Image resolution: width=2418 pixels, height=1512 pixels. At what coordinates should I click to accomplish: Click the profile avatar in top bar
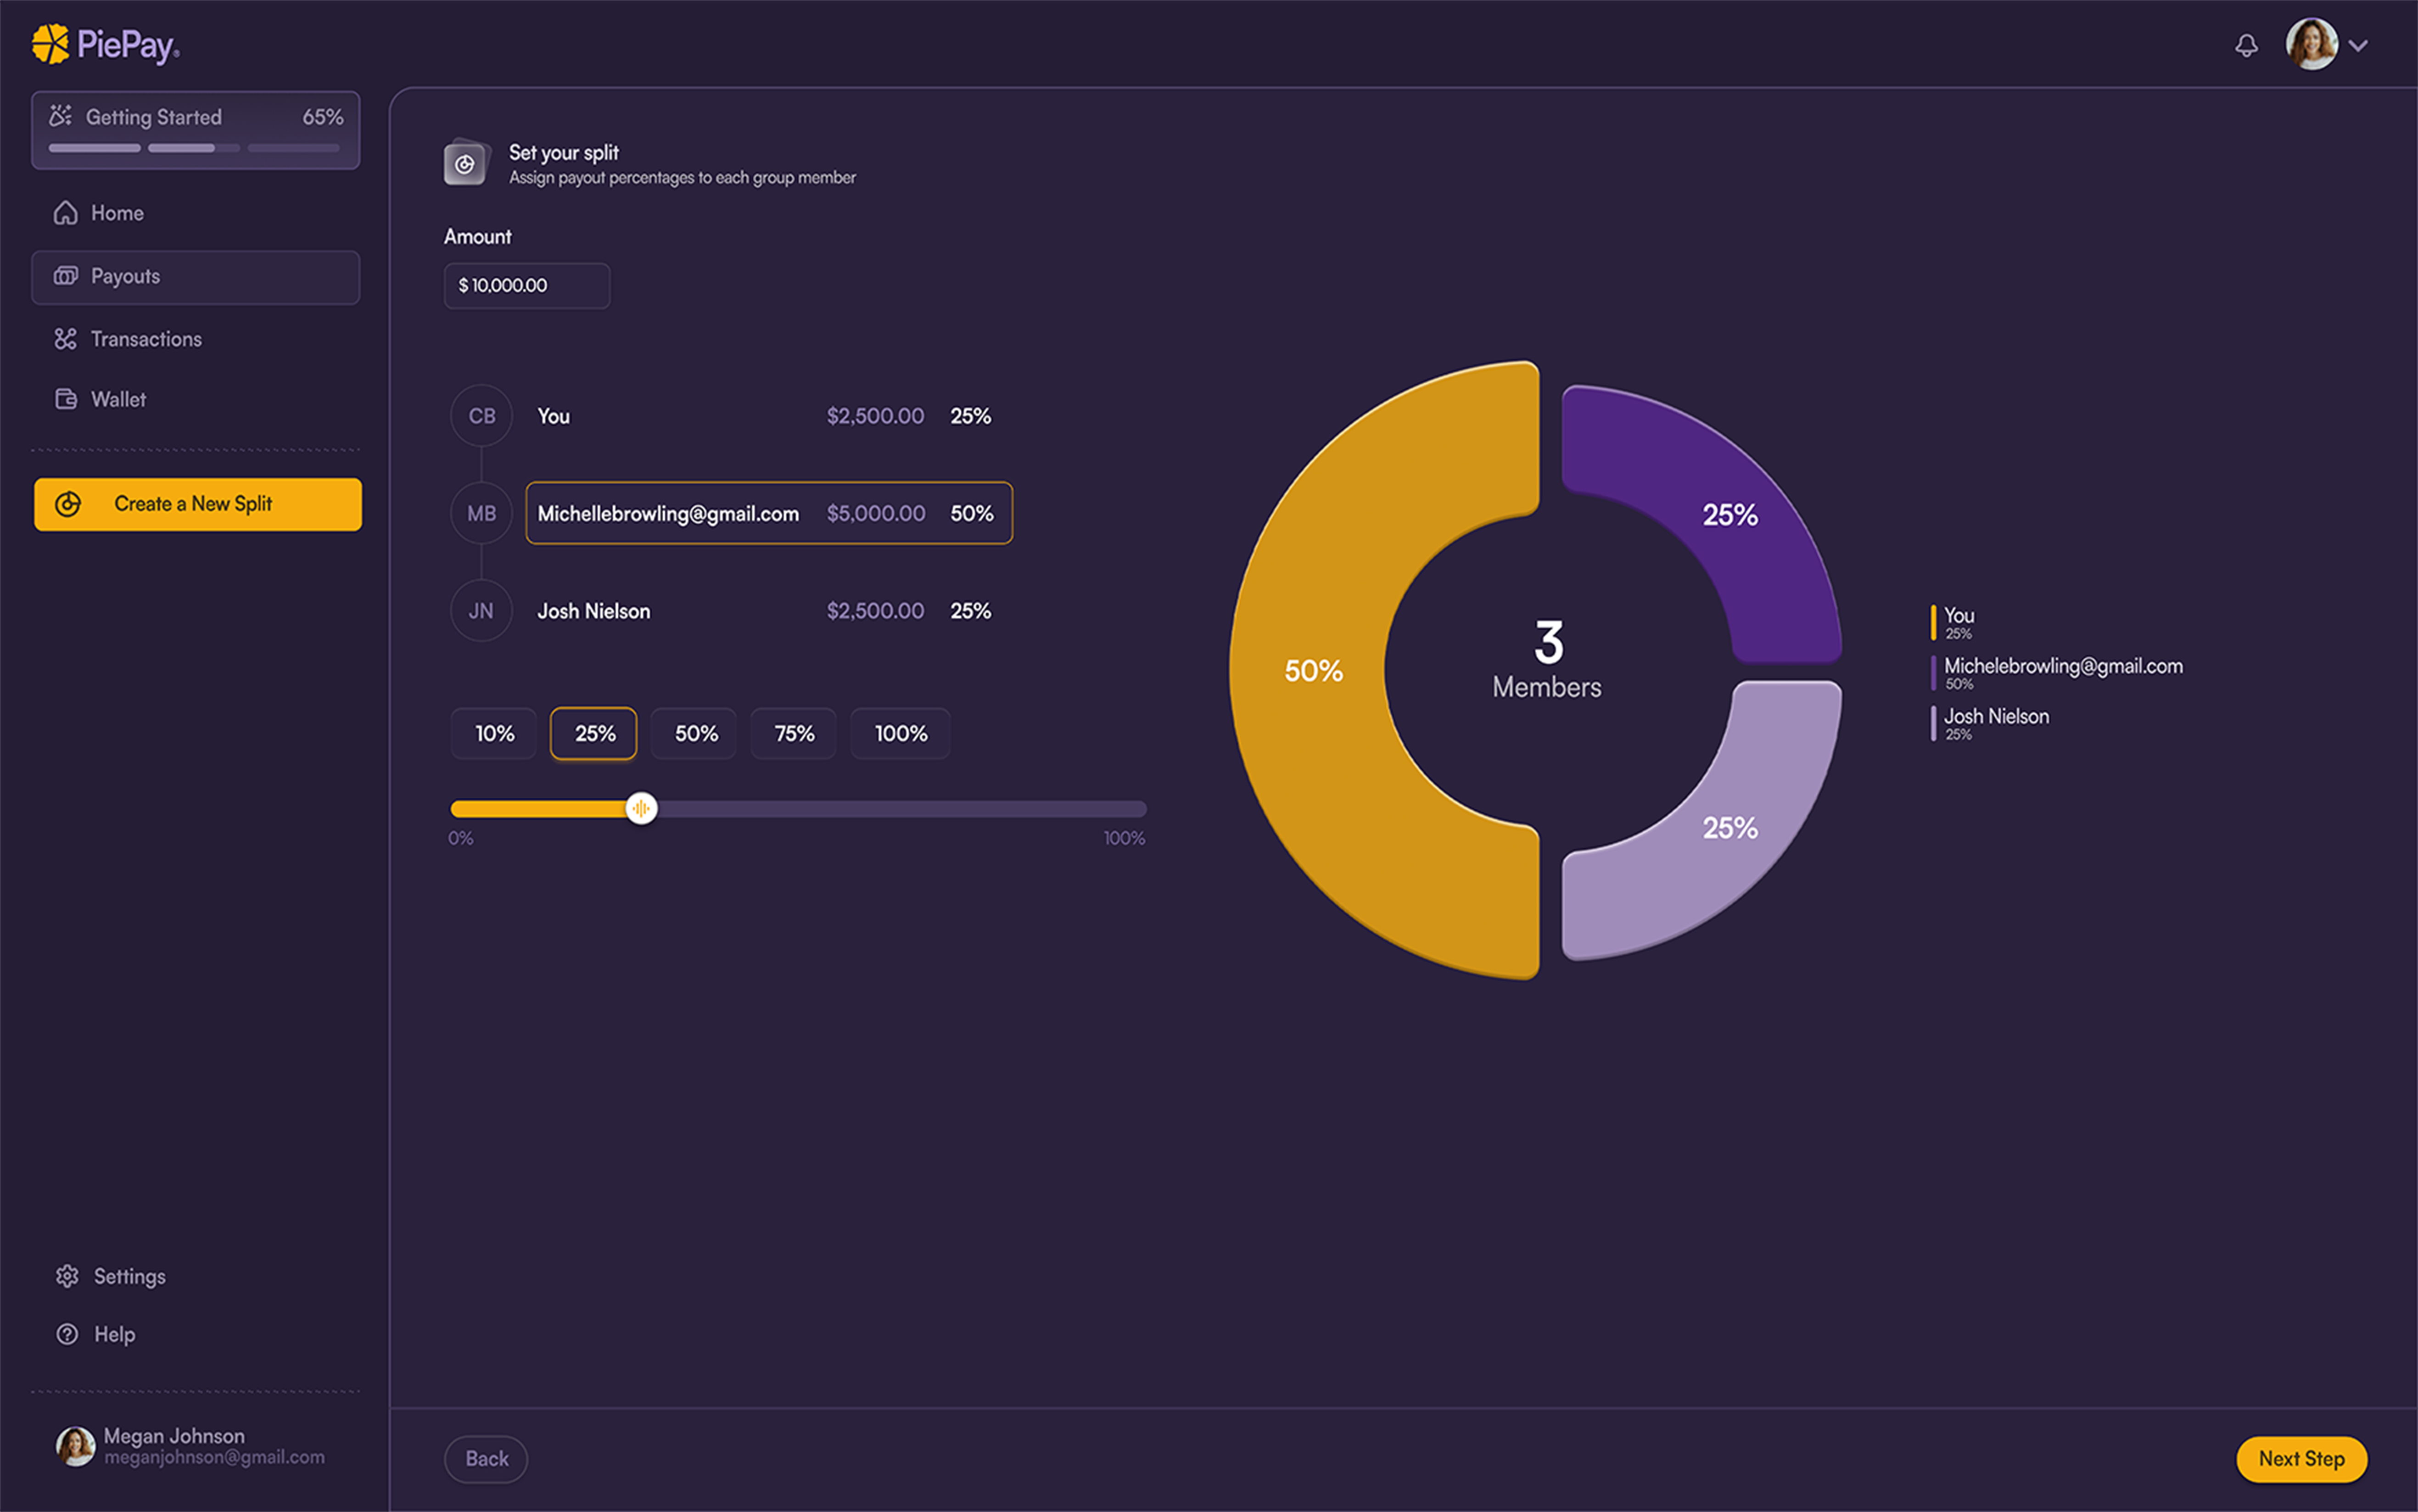(x=2311, y=44)
